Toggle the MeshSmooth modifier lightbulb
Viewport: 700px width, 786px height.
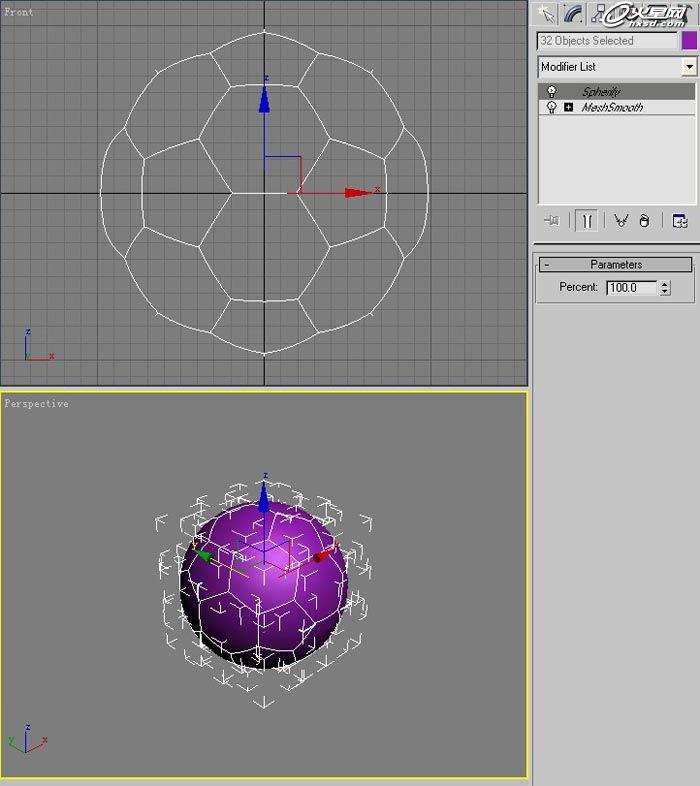point(551,108)
